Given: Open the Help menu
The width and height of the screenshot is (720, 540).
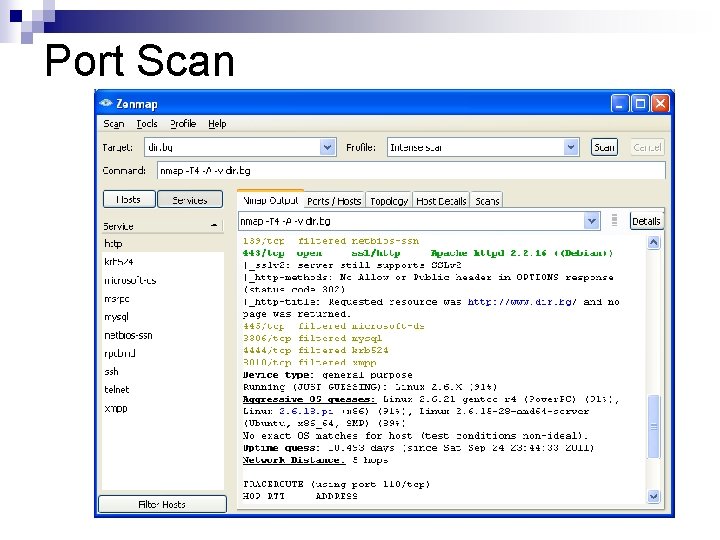Looking at the screenshot, I should [217, 124].
